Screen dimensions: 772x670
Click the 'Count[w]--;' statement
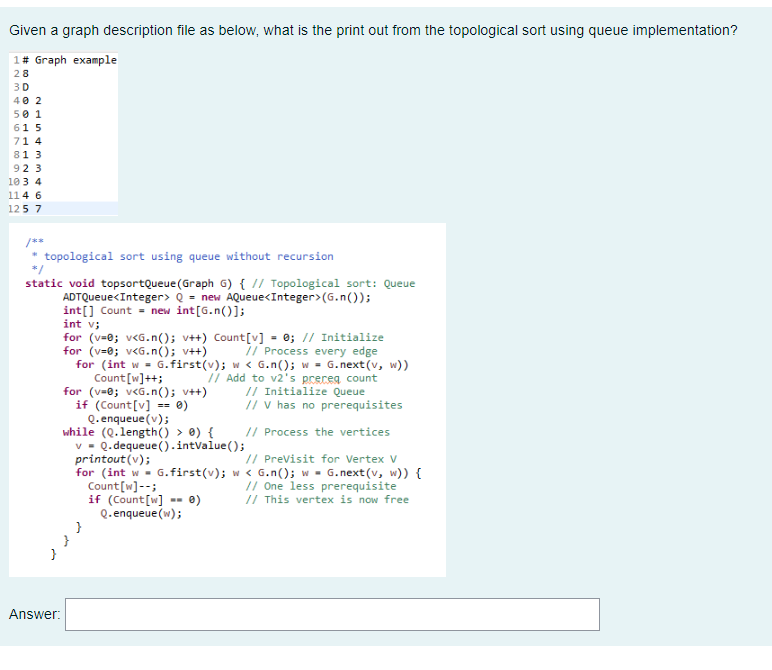(122, 486)
